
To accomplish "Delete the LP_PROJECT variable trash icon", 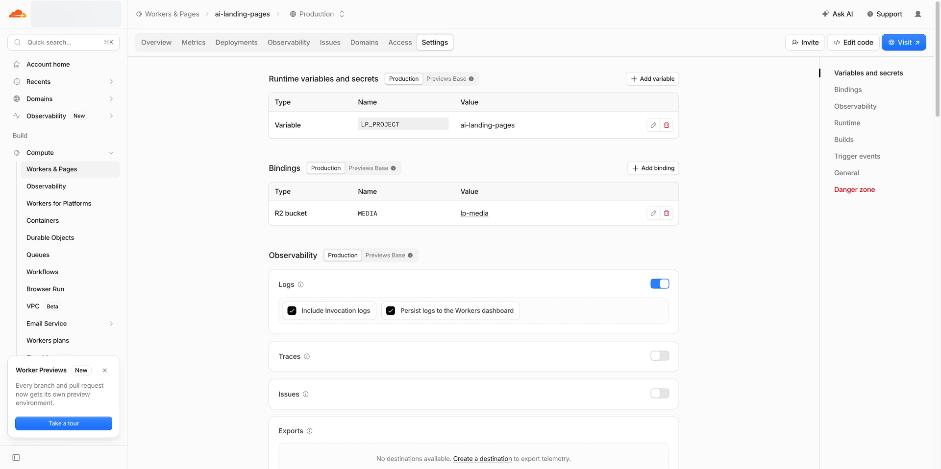I will click(x=666, y=125).
